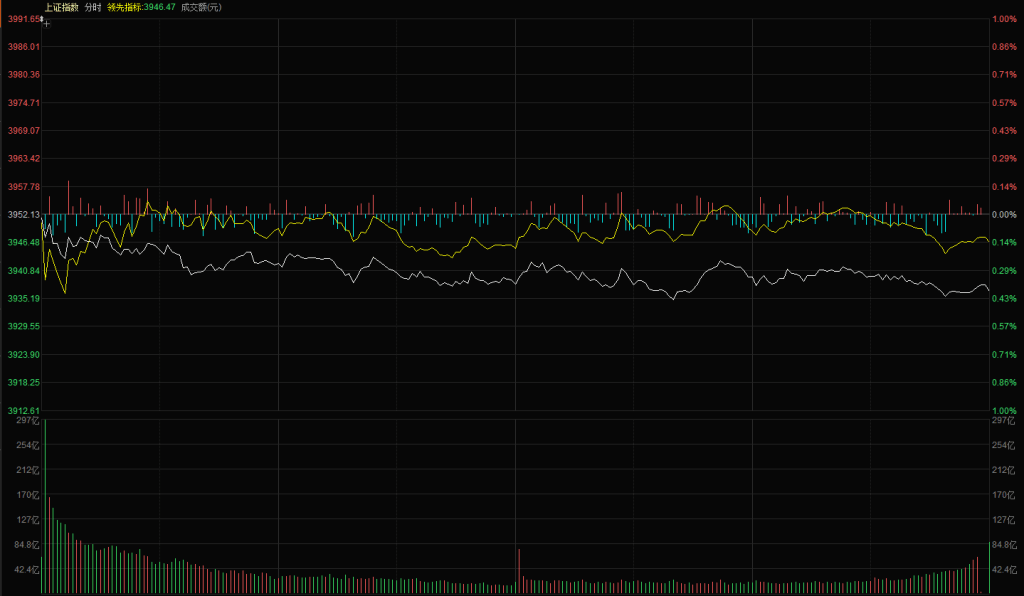
Task: Click the 297亿 left volume axis label
Action: click(27, 420)
